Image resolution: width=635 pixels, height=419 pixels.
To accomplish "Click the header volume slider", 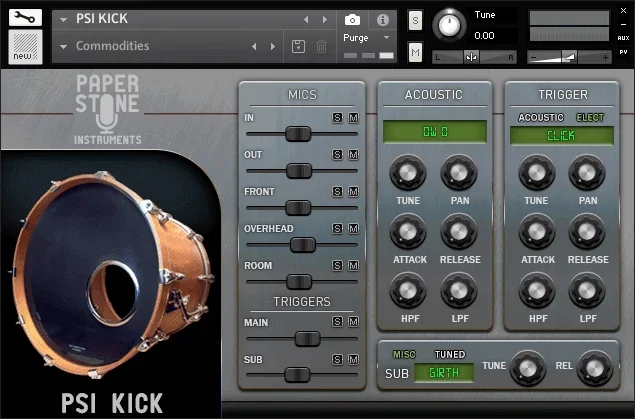I will click(569, 57).
